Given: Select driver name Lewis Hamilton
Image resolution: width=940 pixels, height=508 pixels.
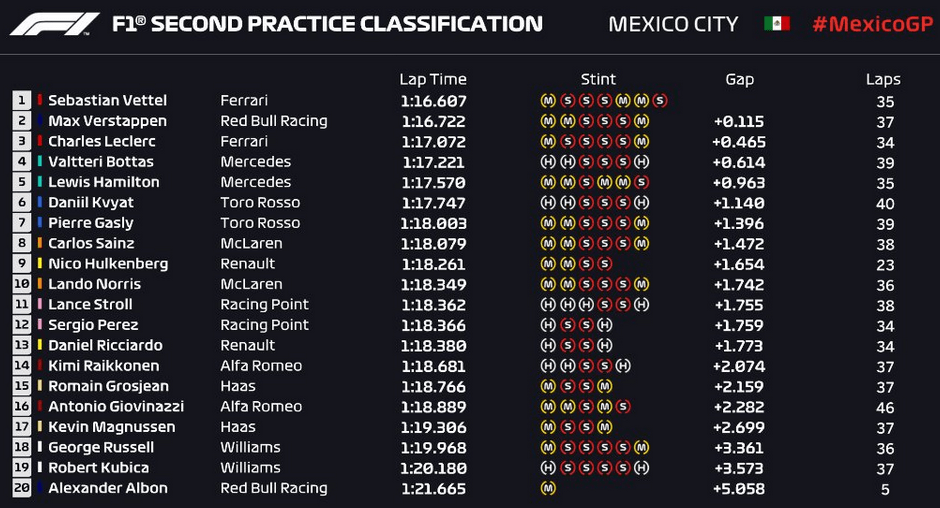Looking at the screenshot, I should tap(104, 182).
